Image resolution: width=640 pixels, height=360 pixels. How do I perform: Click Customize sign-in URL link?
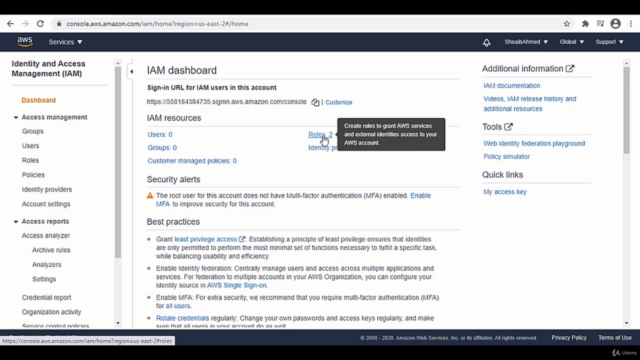pos(339,102)
